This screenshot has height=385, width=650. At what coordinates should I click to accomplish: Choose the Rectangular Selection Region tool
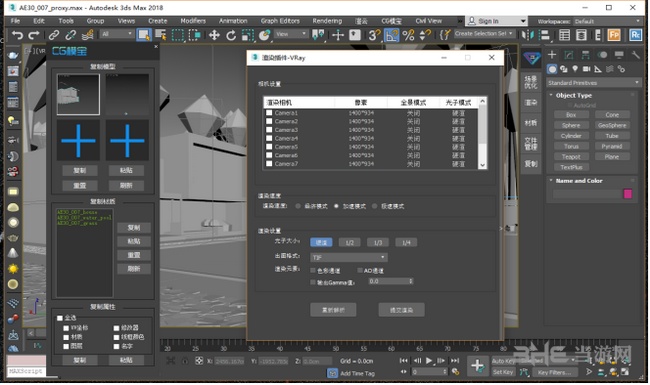pyautogui.click(x=177, y=35)
